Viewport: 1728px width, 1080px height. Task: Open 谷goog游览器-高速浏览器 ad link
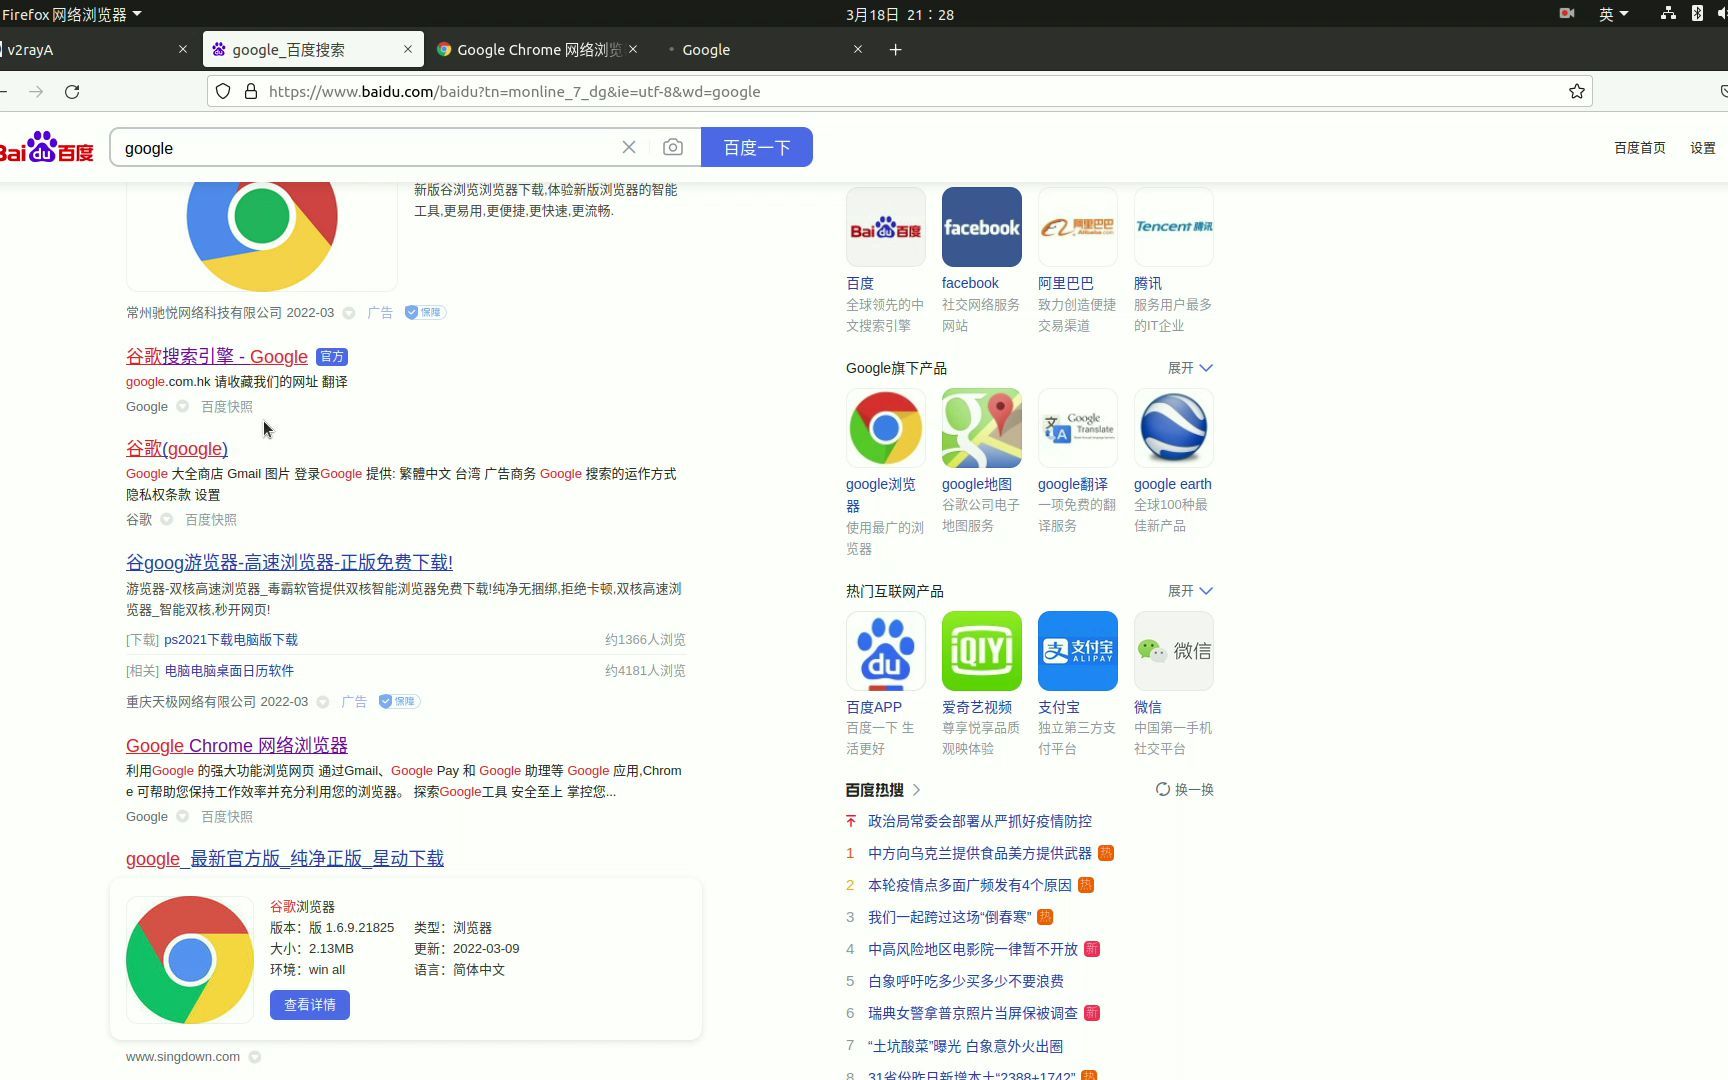(x=289, y=563)
